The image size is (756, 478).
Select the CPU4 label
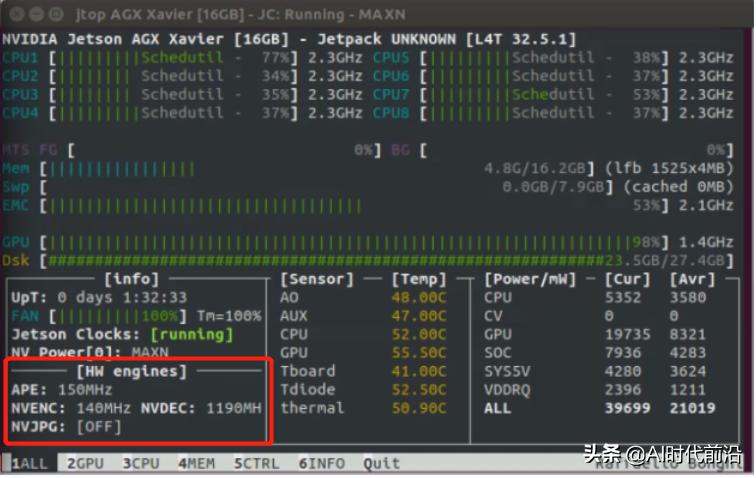click(x=20, y=113)
